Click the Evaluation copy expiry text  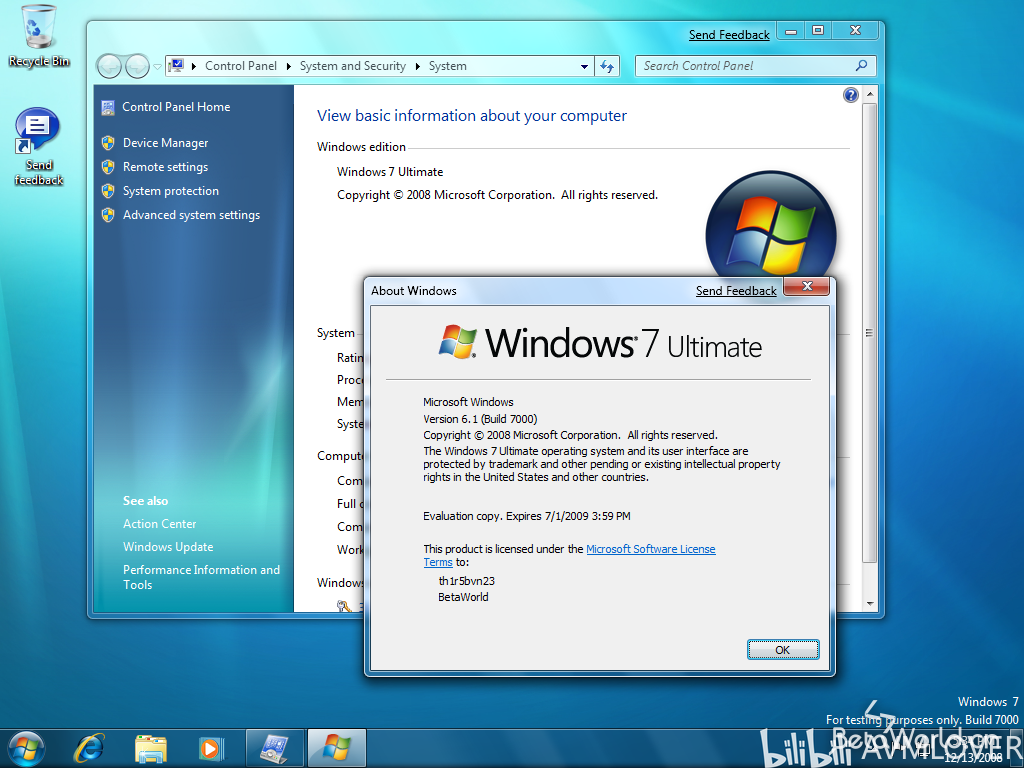[x=526, y=516]
